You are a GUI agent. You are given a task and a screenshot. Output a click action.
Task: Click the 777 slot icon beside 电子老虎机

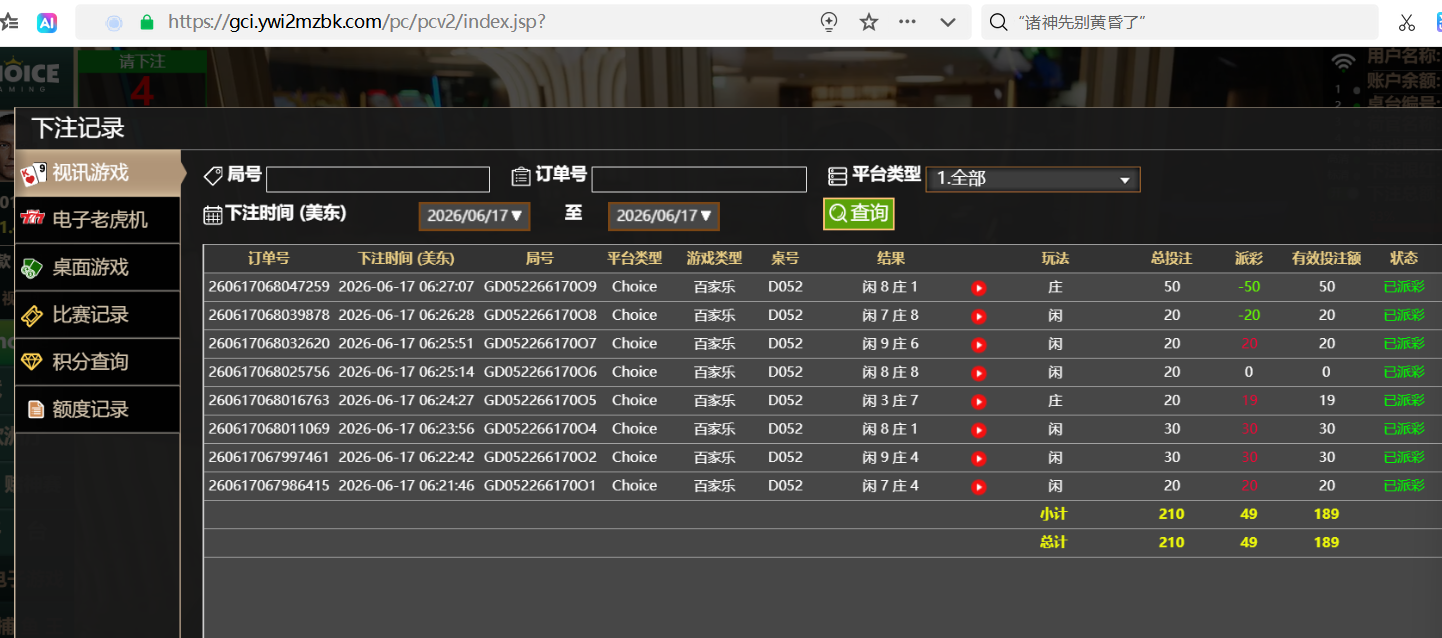33,218
